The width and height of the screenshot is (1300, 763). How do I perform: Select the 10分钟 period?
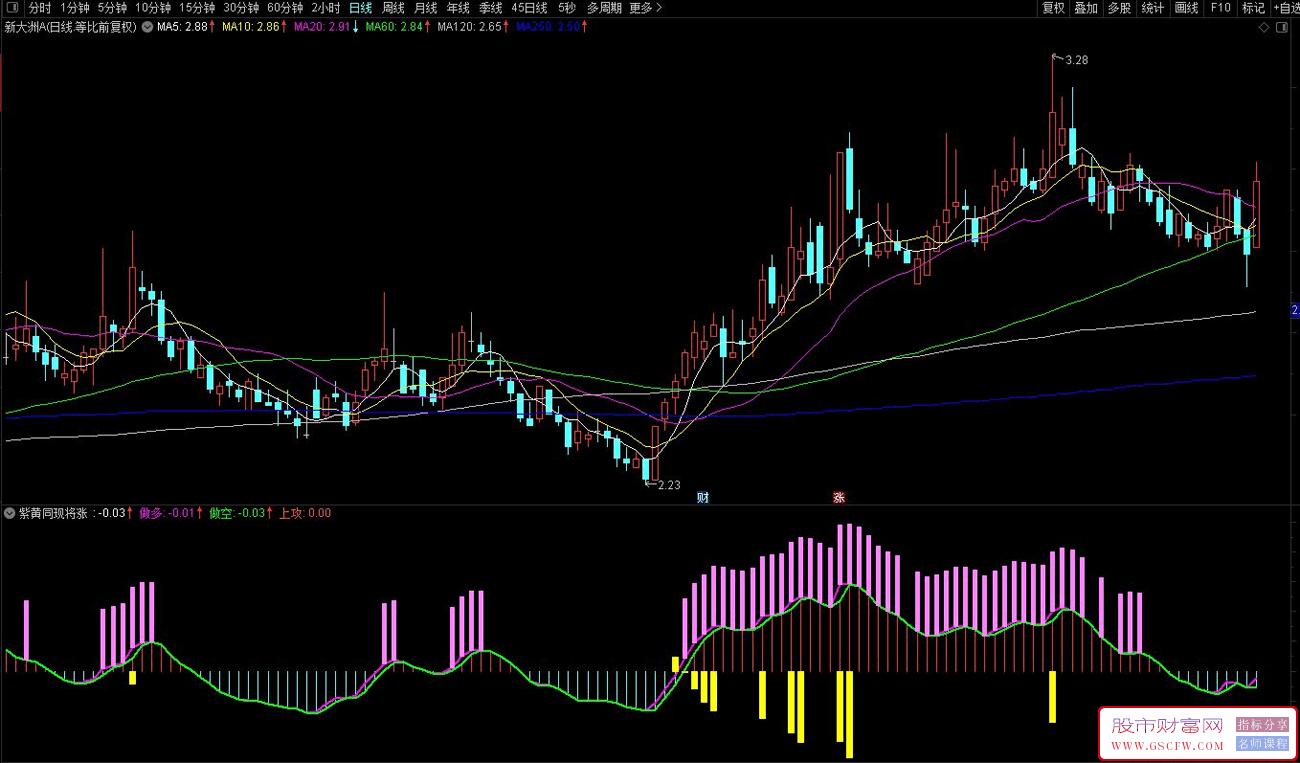click(x=154, y=8)
